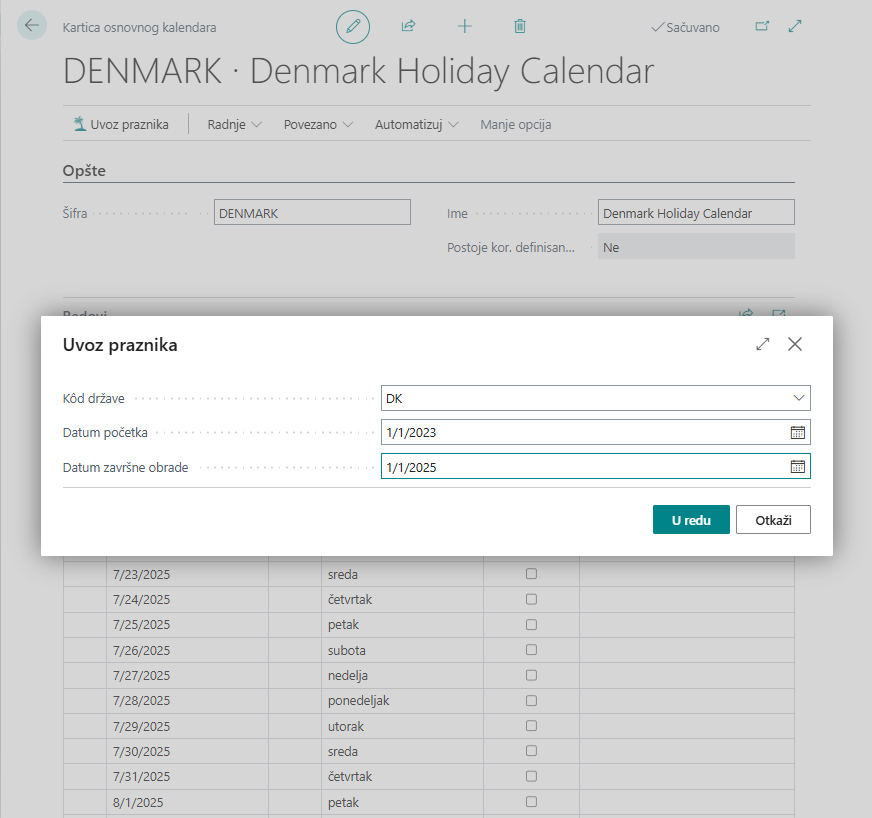Image resolution: width=872 pixels, height=818 pixels.
Task: Confirm with the U redu button
Action: (691, 520)
